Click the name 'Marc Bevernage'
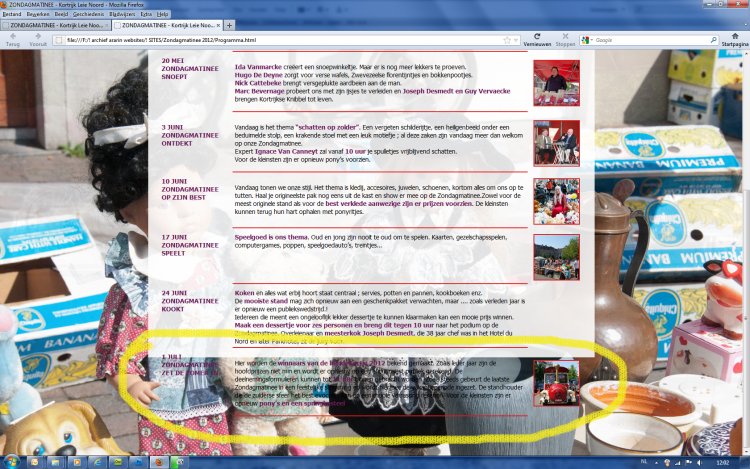Viewport: 750px width, 469px height. point(259,91)
